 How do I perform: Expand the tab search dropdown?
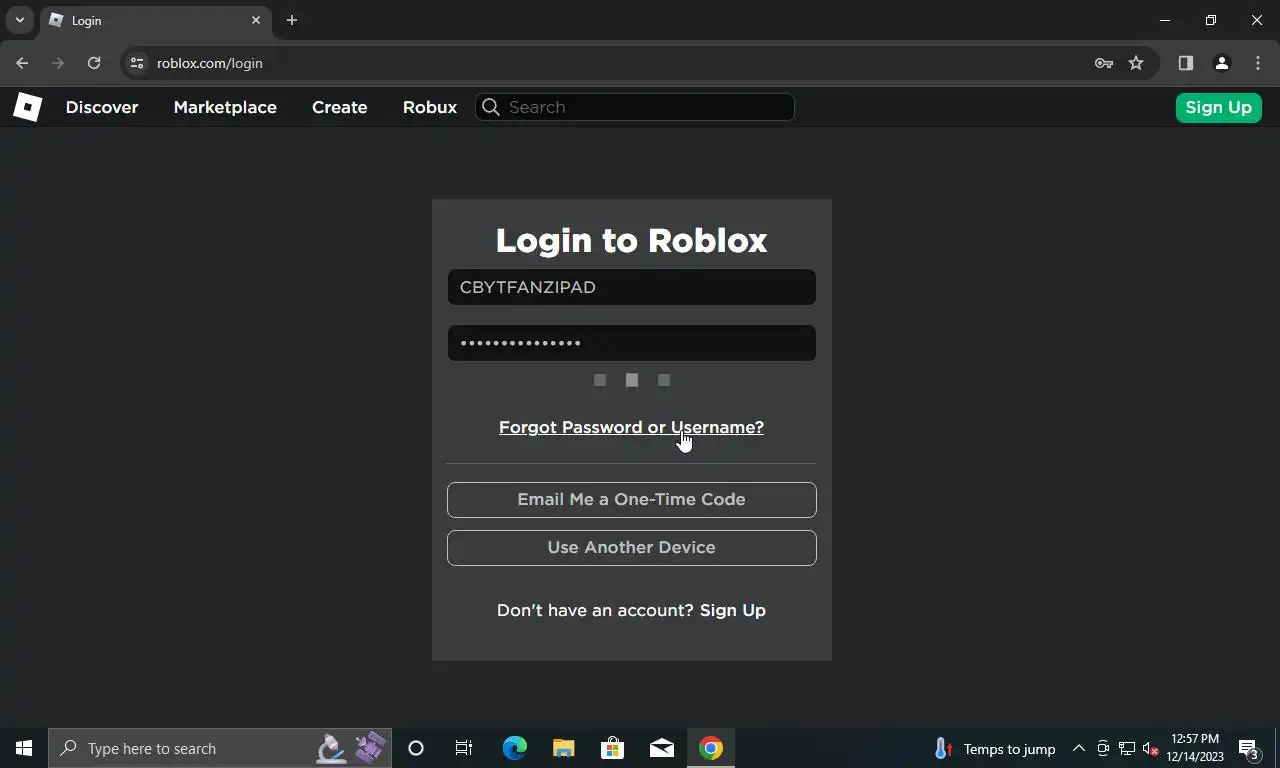tap(19, 20)
